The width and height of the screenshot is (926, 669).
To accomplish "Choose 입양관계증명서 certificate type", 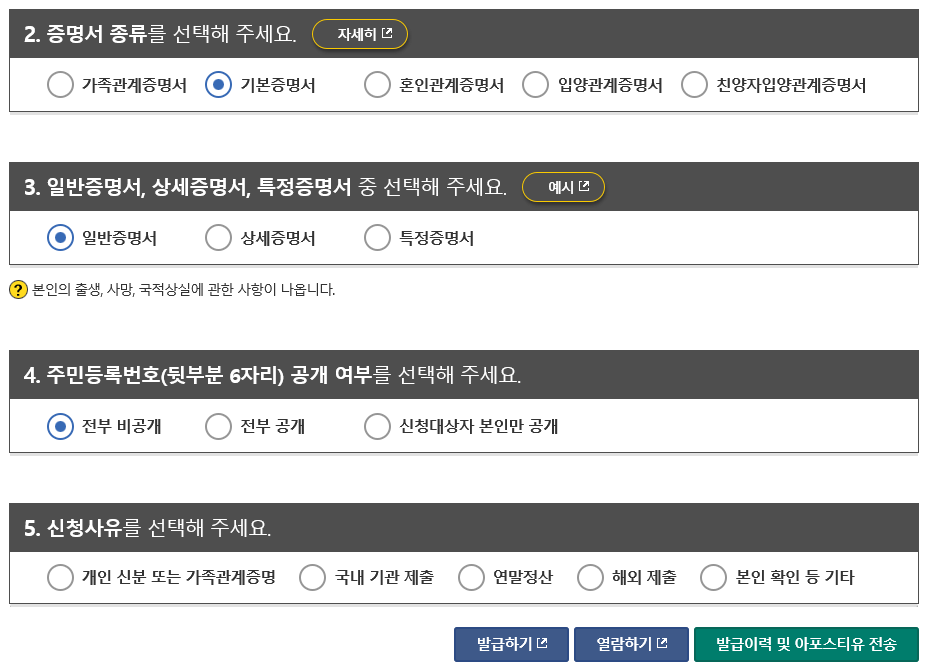I will (536, 84).
